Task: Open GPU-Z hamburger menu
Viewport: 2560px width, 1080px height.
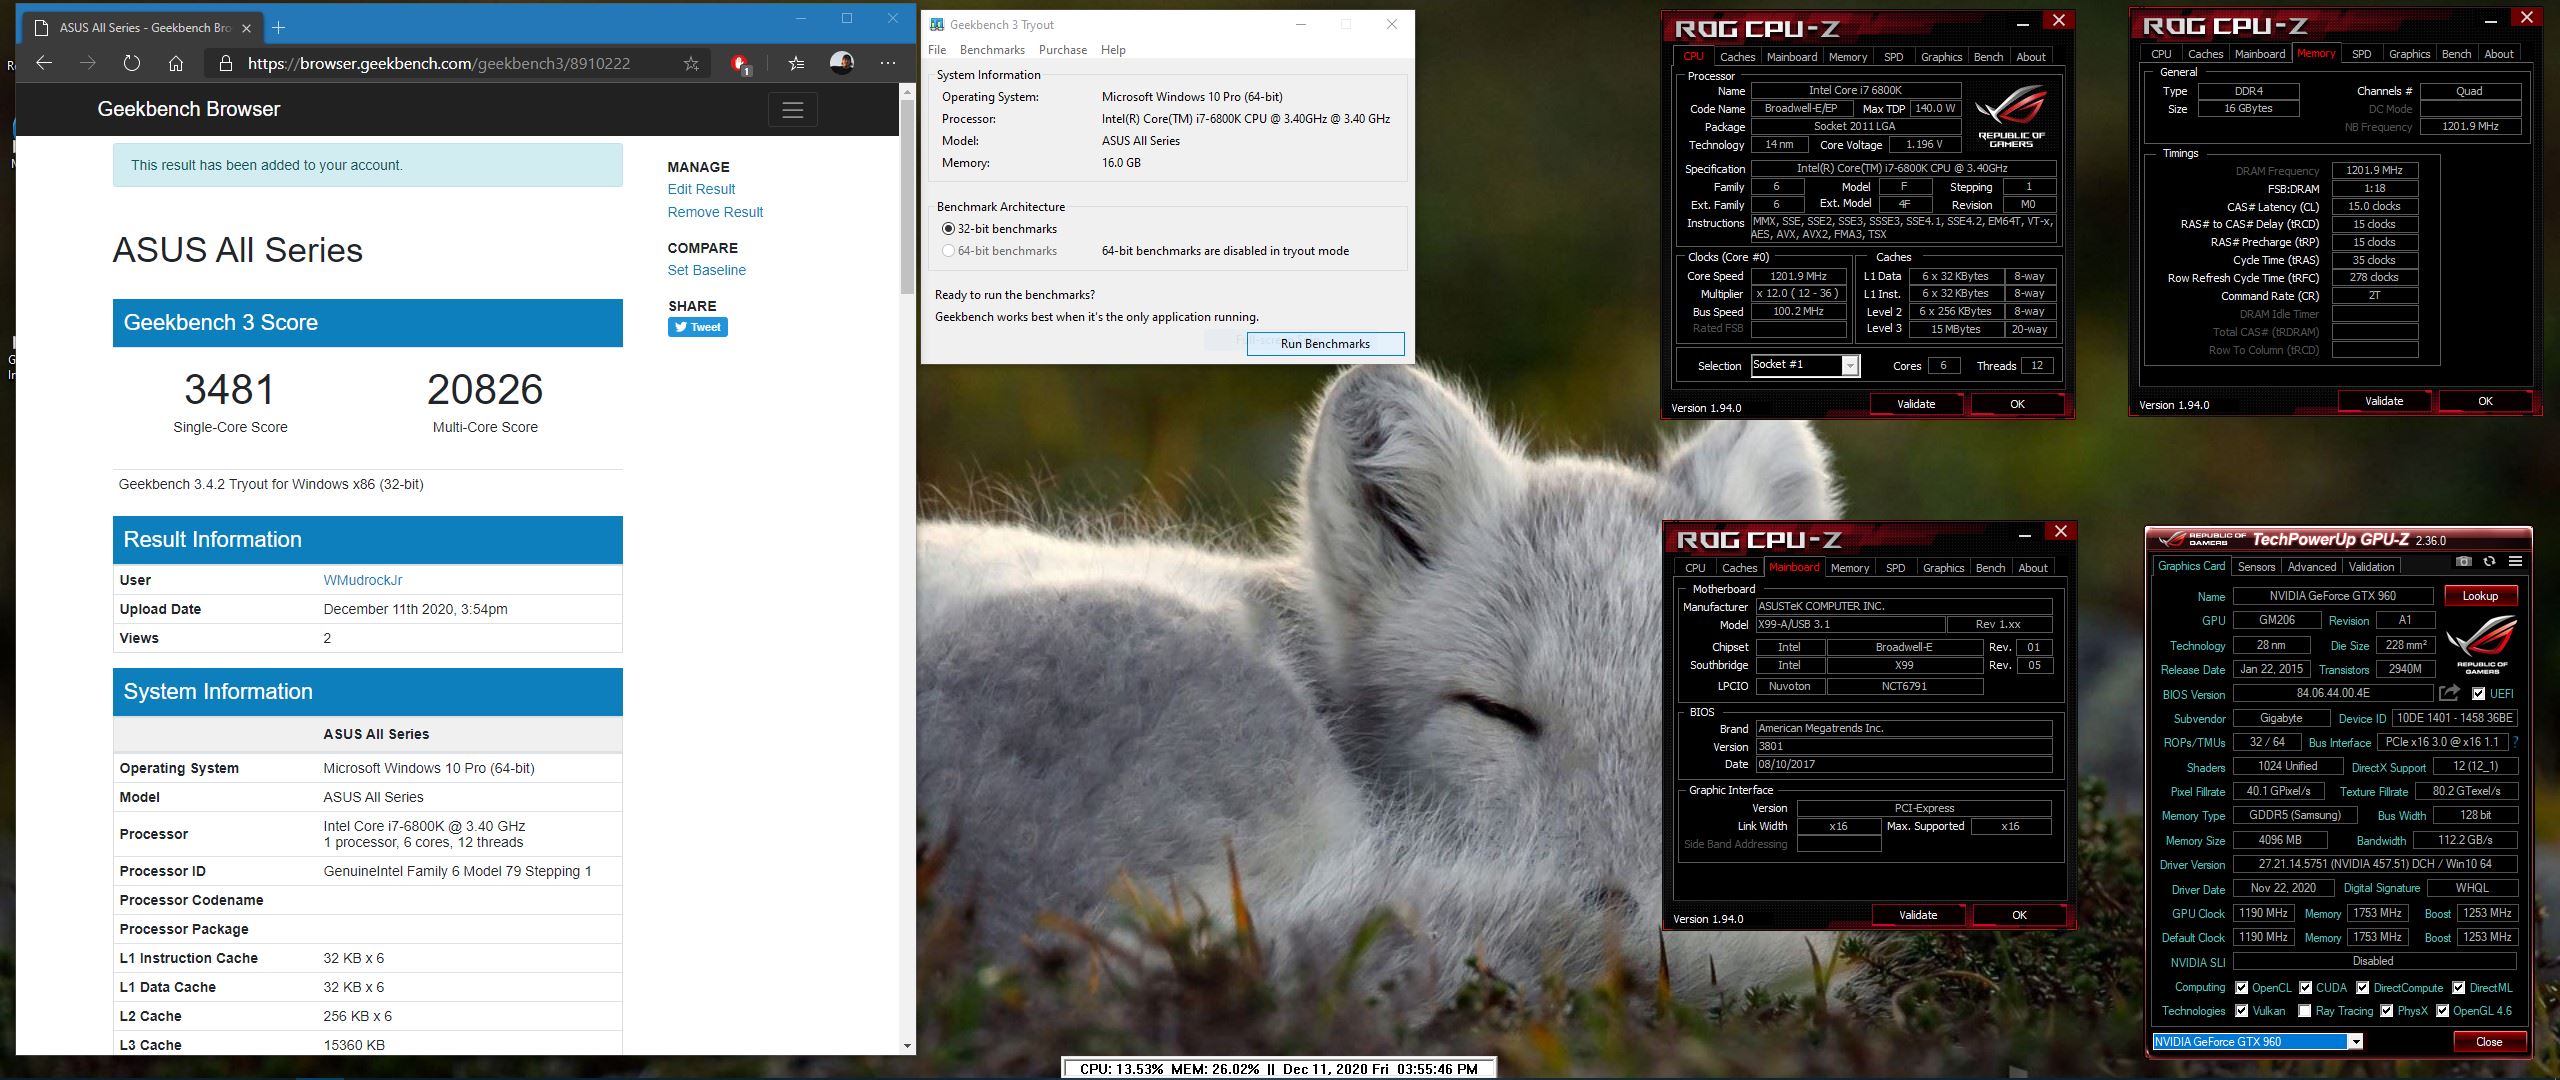Action: [x=2515, y=561]
